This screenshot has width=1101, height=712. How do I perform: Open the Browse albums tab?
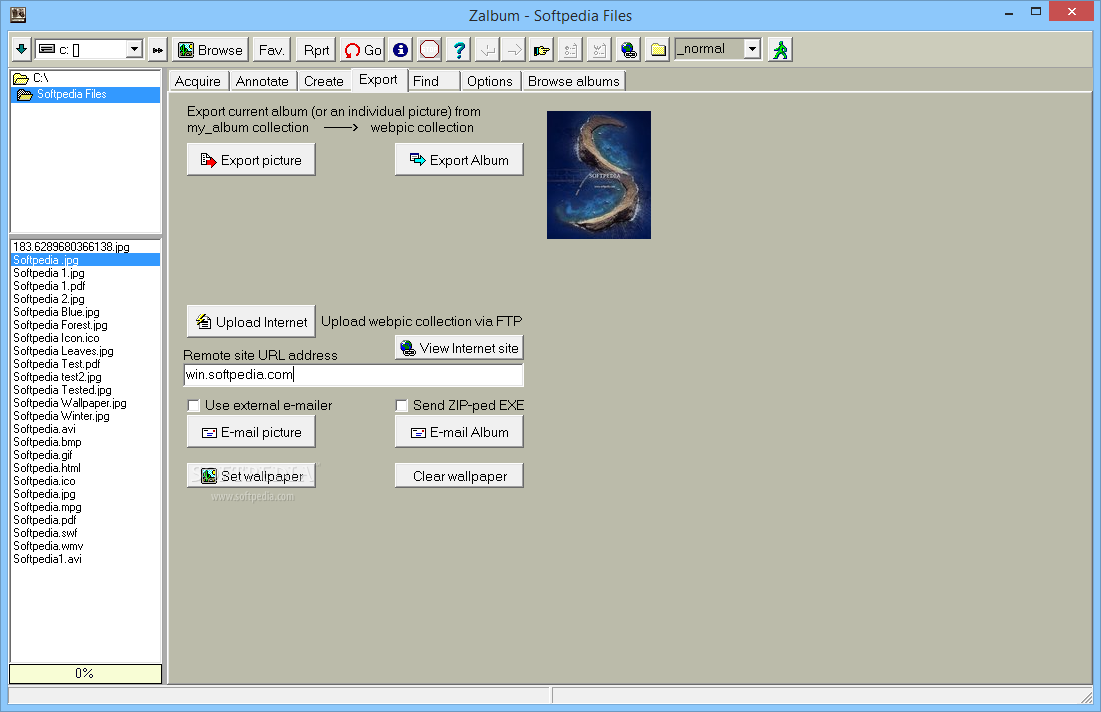tap(574, 81)
